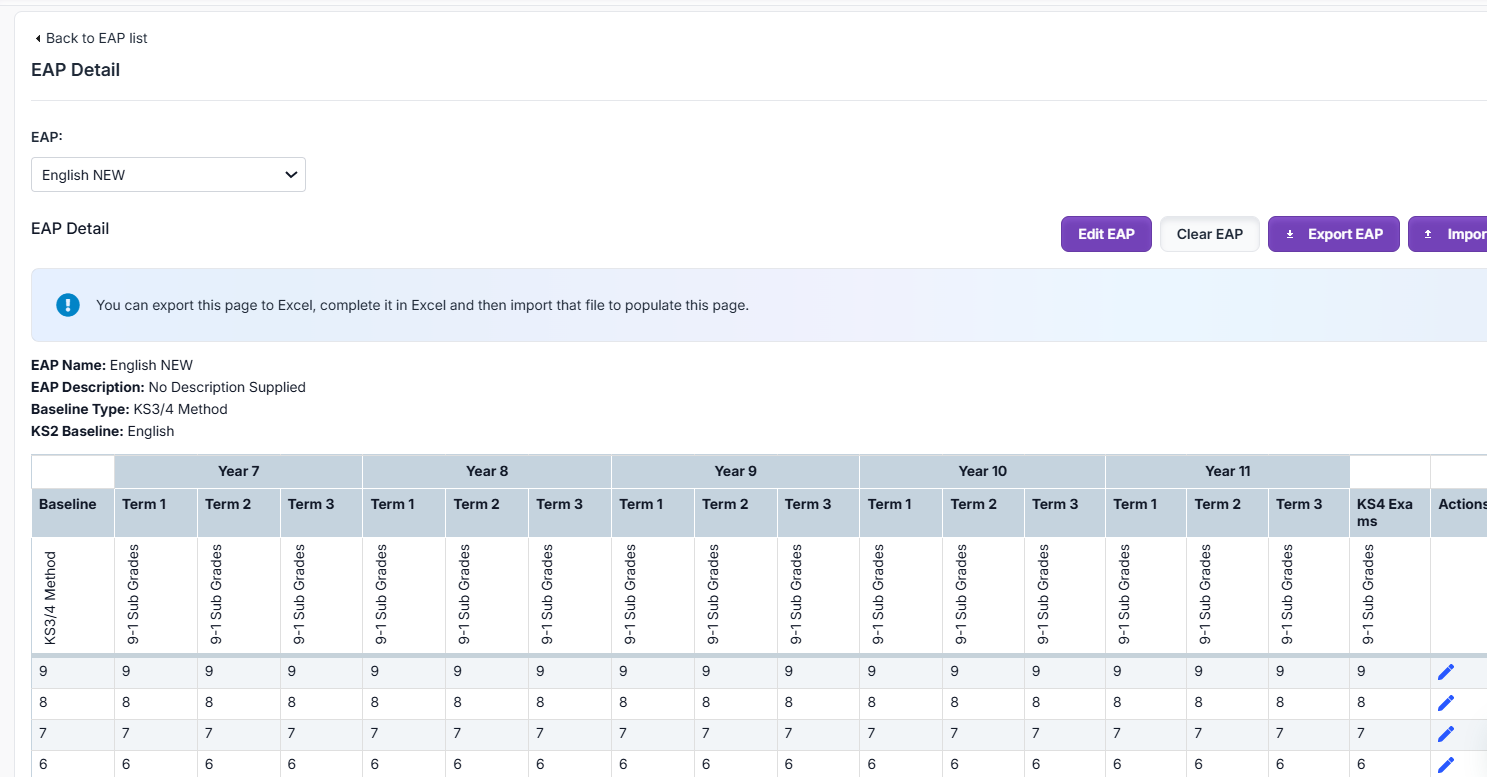Click the pencil edit icon for row 6
1487x777 pixels.
click(x=1445, y=765)
